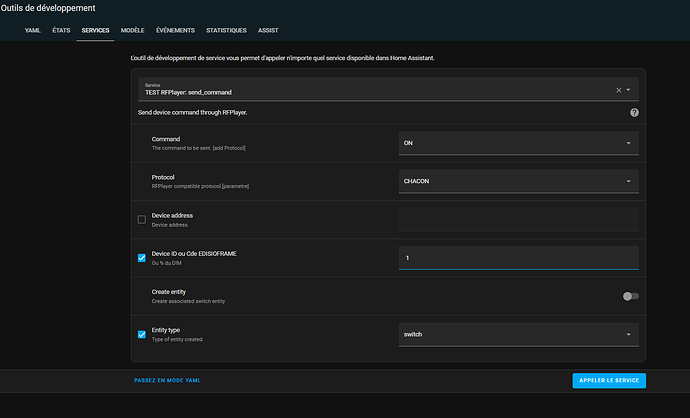This screenshot has height=418, width=690.
Task: Toggle the Create entity switch
Action: point(631,296)
